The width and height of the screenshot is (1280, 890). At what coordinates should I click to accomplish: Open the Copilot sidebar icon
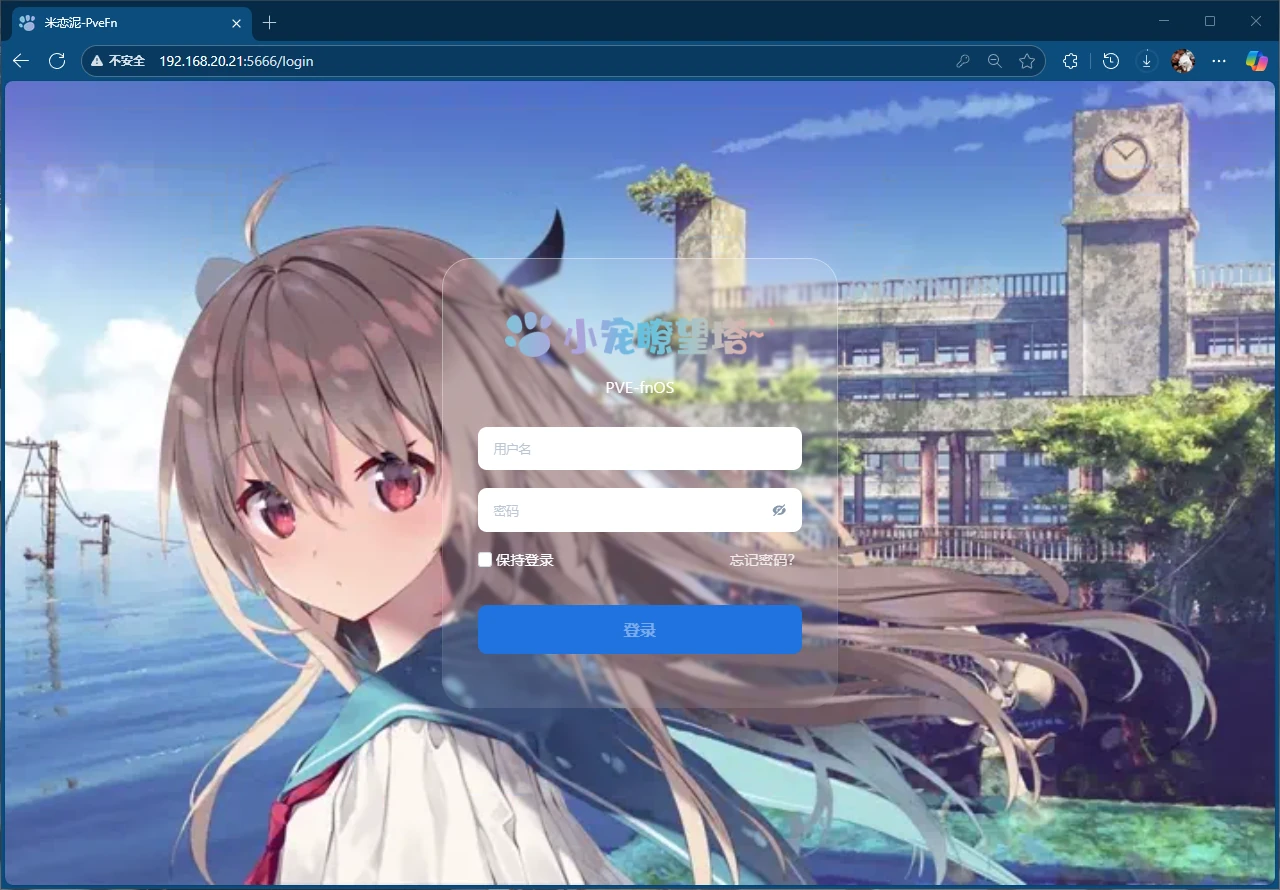(x=1256, y=61)
